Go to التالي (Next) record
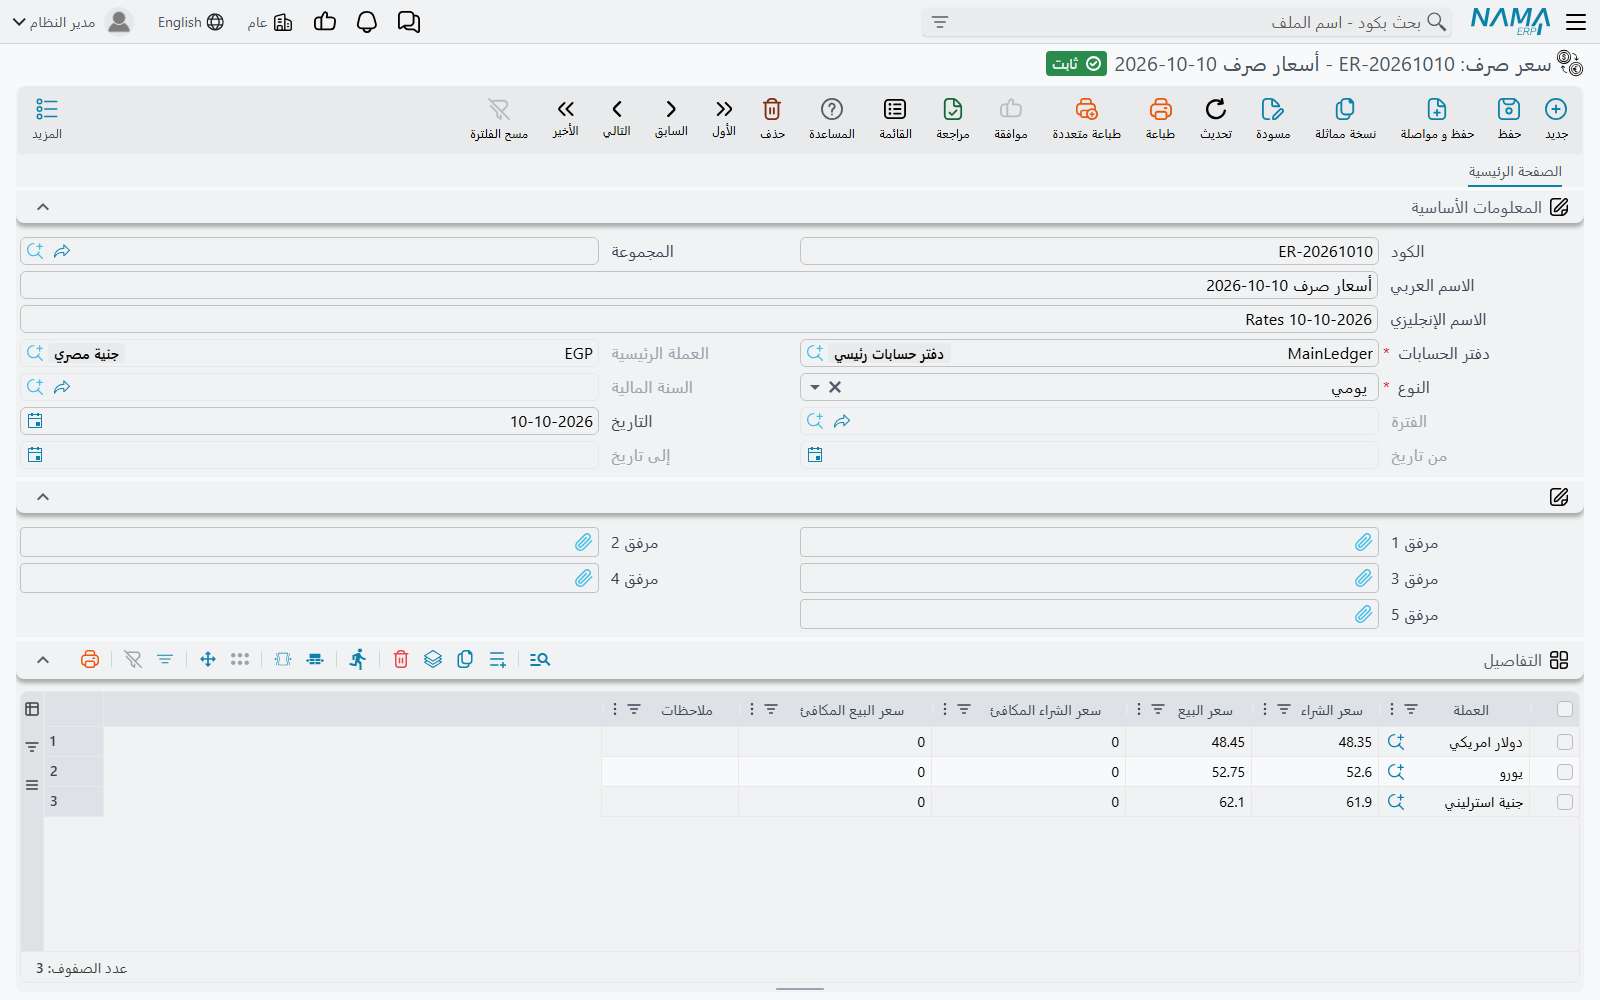 (x=617, y=109)
